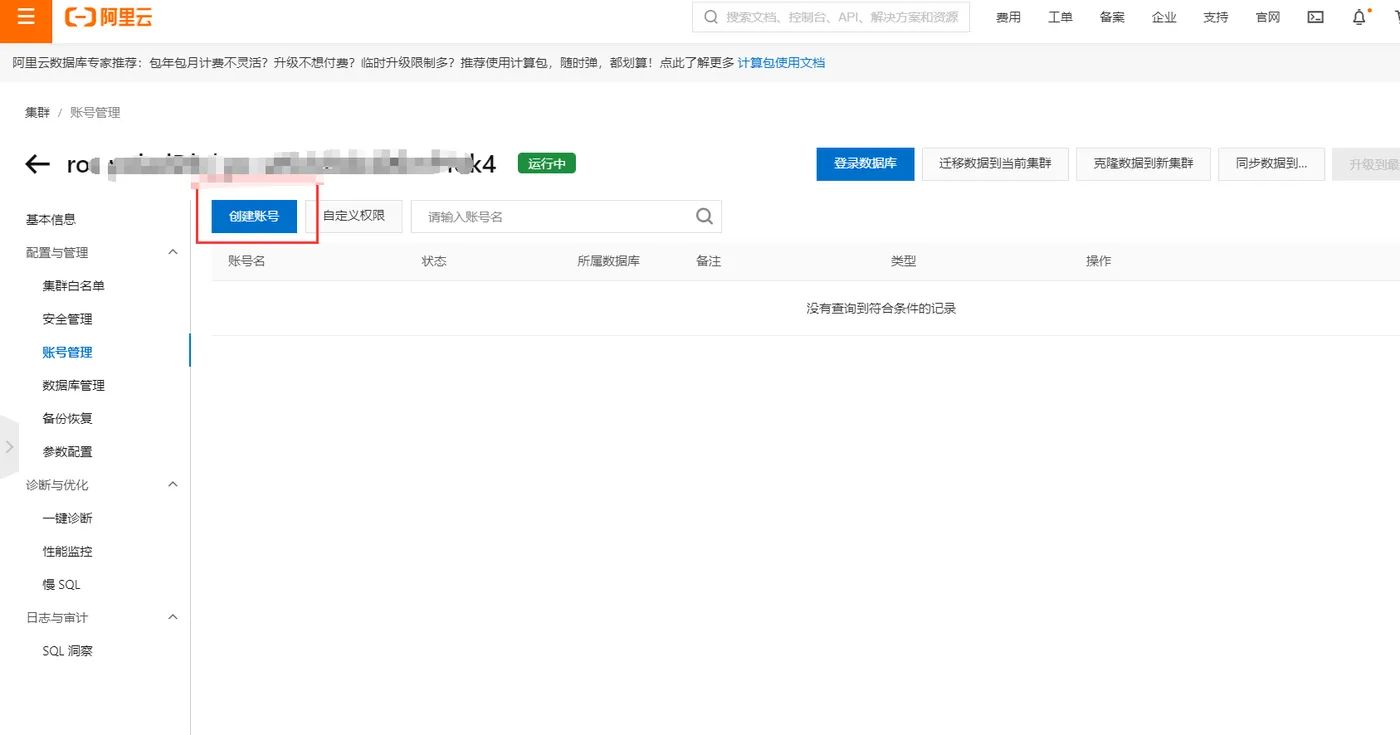Focus the 请输入账号名 search field
The height and width of the screenshot is (735, 1400).
[566, 216]
